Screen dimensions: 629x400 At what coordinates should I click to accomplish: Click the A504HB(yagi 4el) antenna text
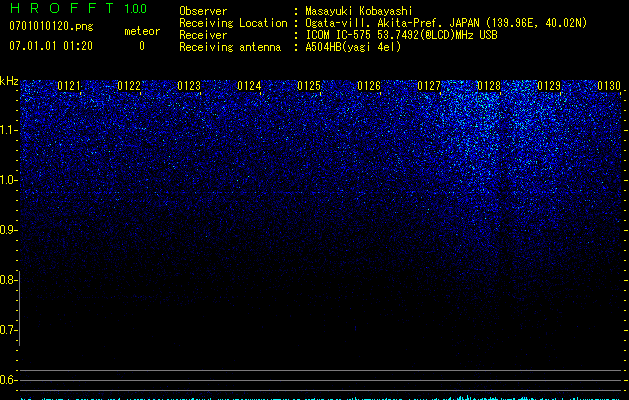coord(353,47)
